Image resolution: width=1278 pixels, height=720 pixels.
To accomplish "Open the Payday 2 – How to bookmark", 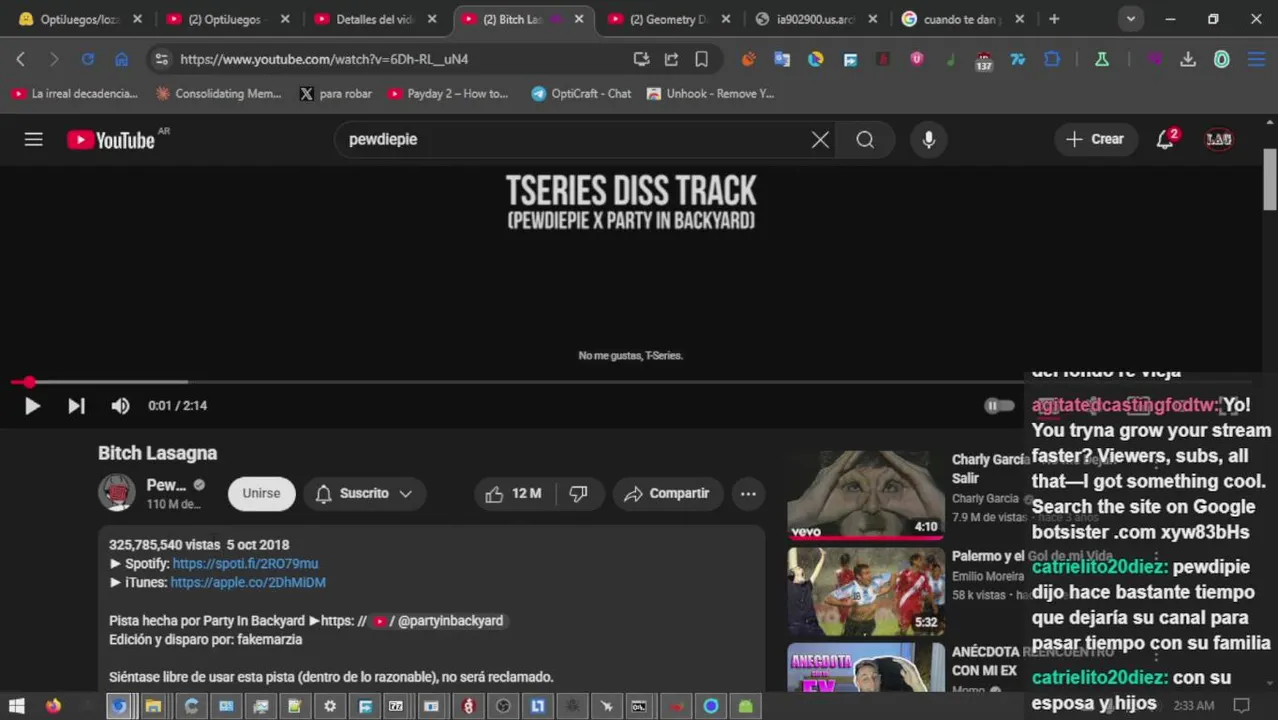I will [x=449, y=93].
